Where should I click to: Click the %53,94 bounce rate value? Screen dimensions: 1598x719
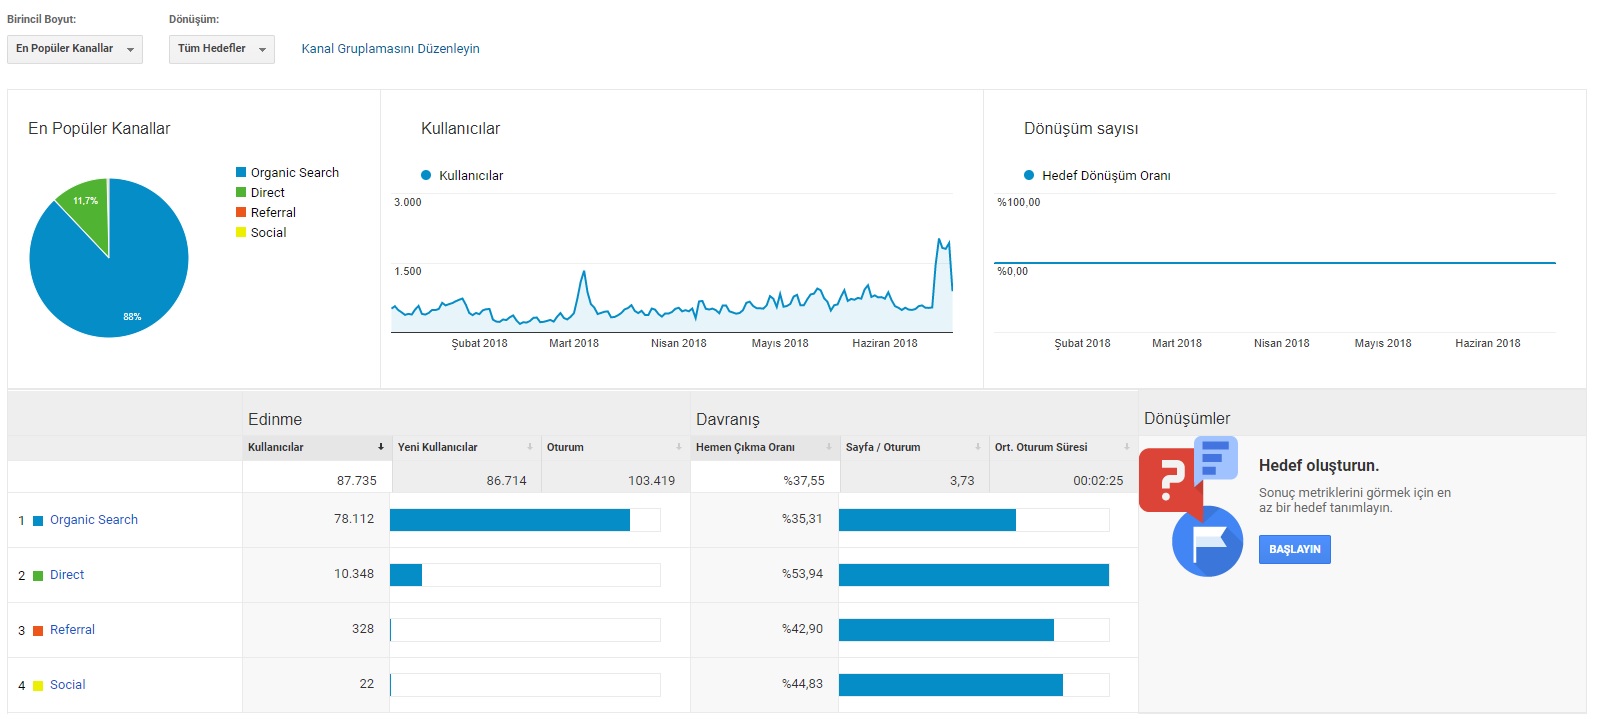(x=802, y=574)
